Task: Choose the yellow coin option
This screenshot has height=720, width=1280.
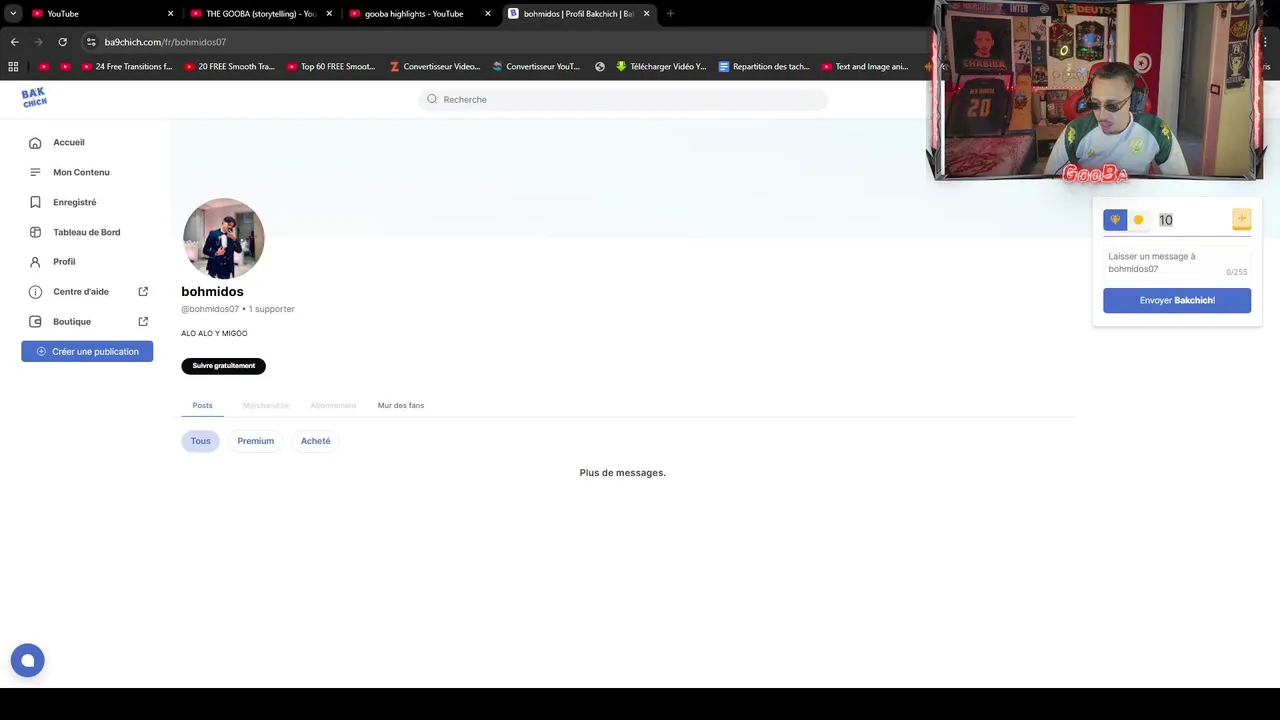Action: [x=1138, y=220]
